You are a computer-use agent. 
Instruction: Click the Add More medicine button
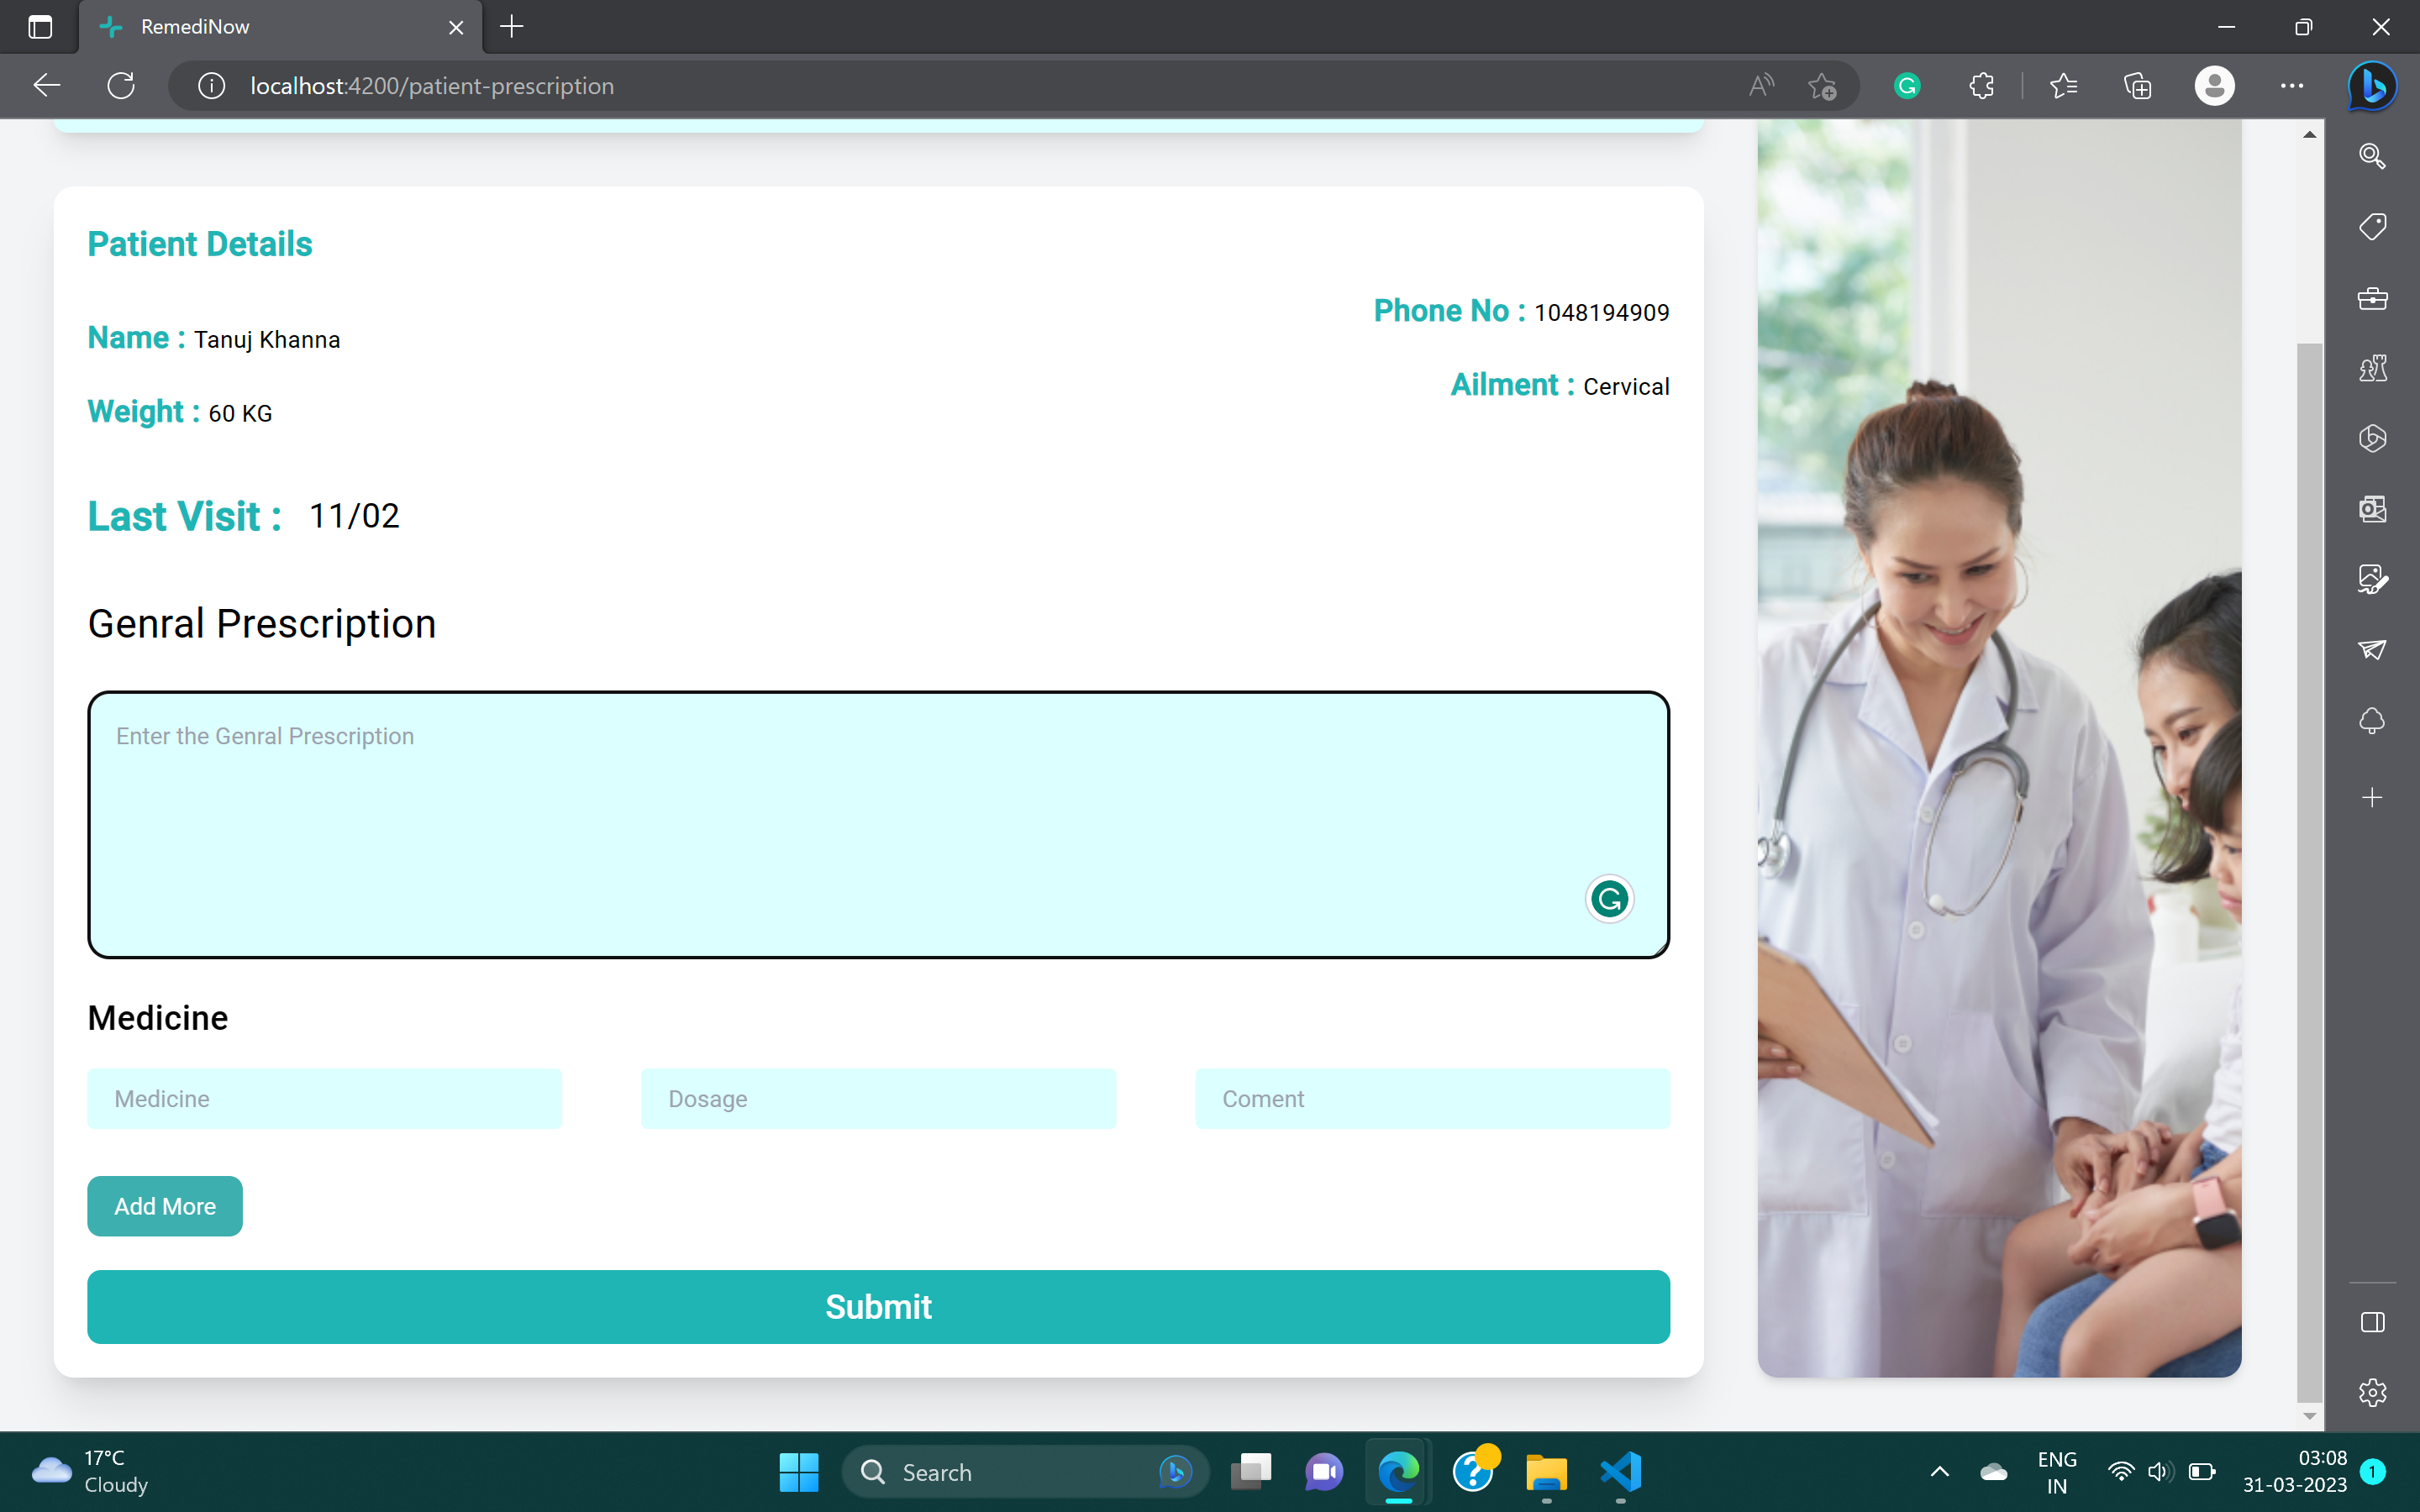point(165,1206)
